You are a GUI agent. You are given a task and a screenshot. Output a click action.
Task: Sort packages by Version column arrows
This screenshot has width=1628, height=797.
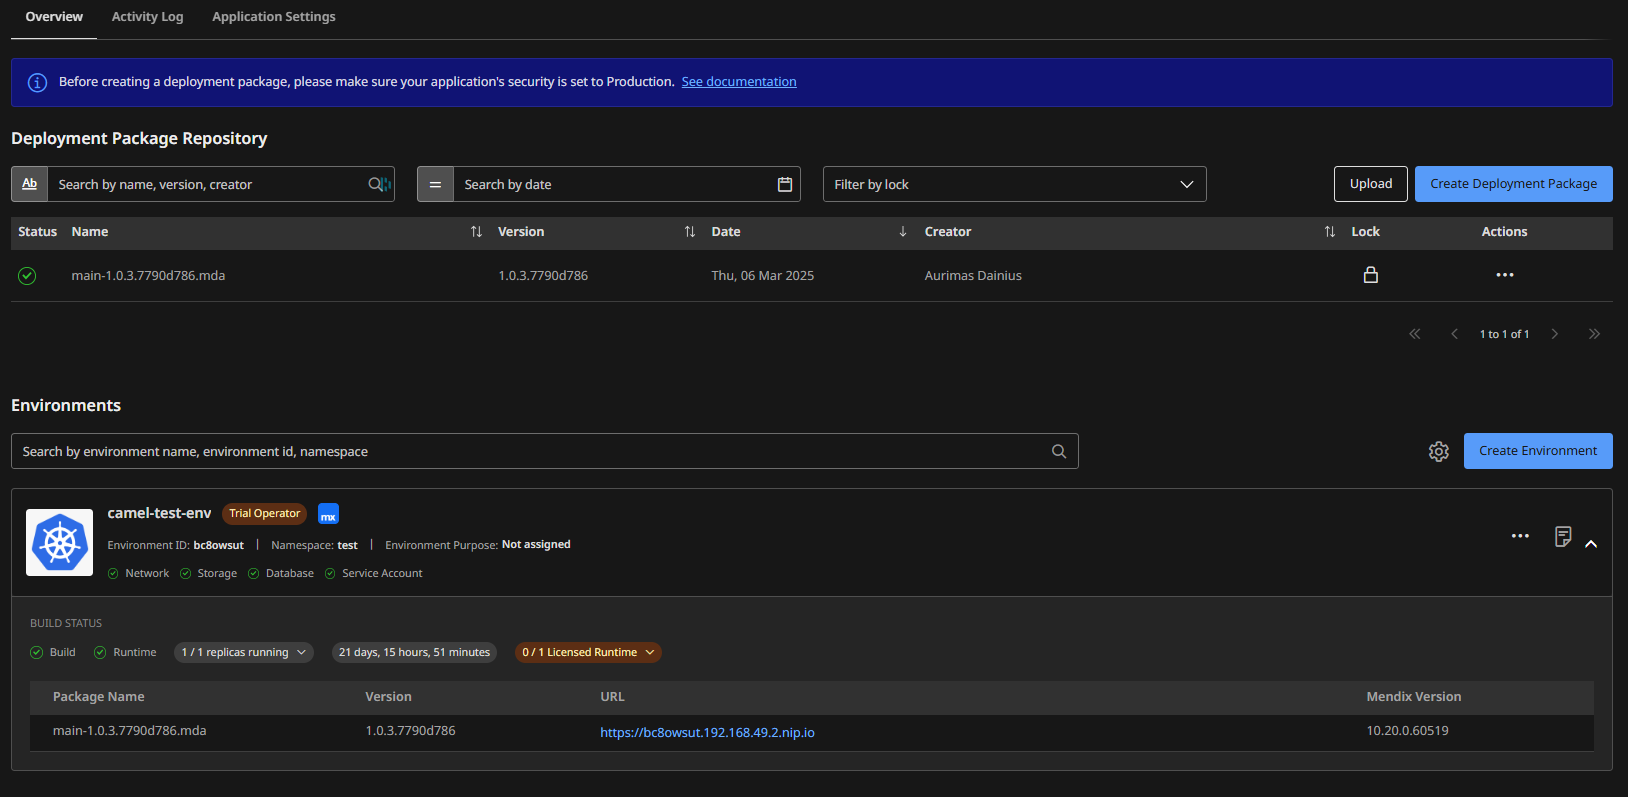[689, 232]
